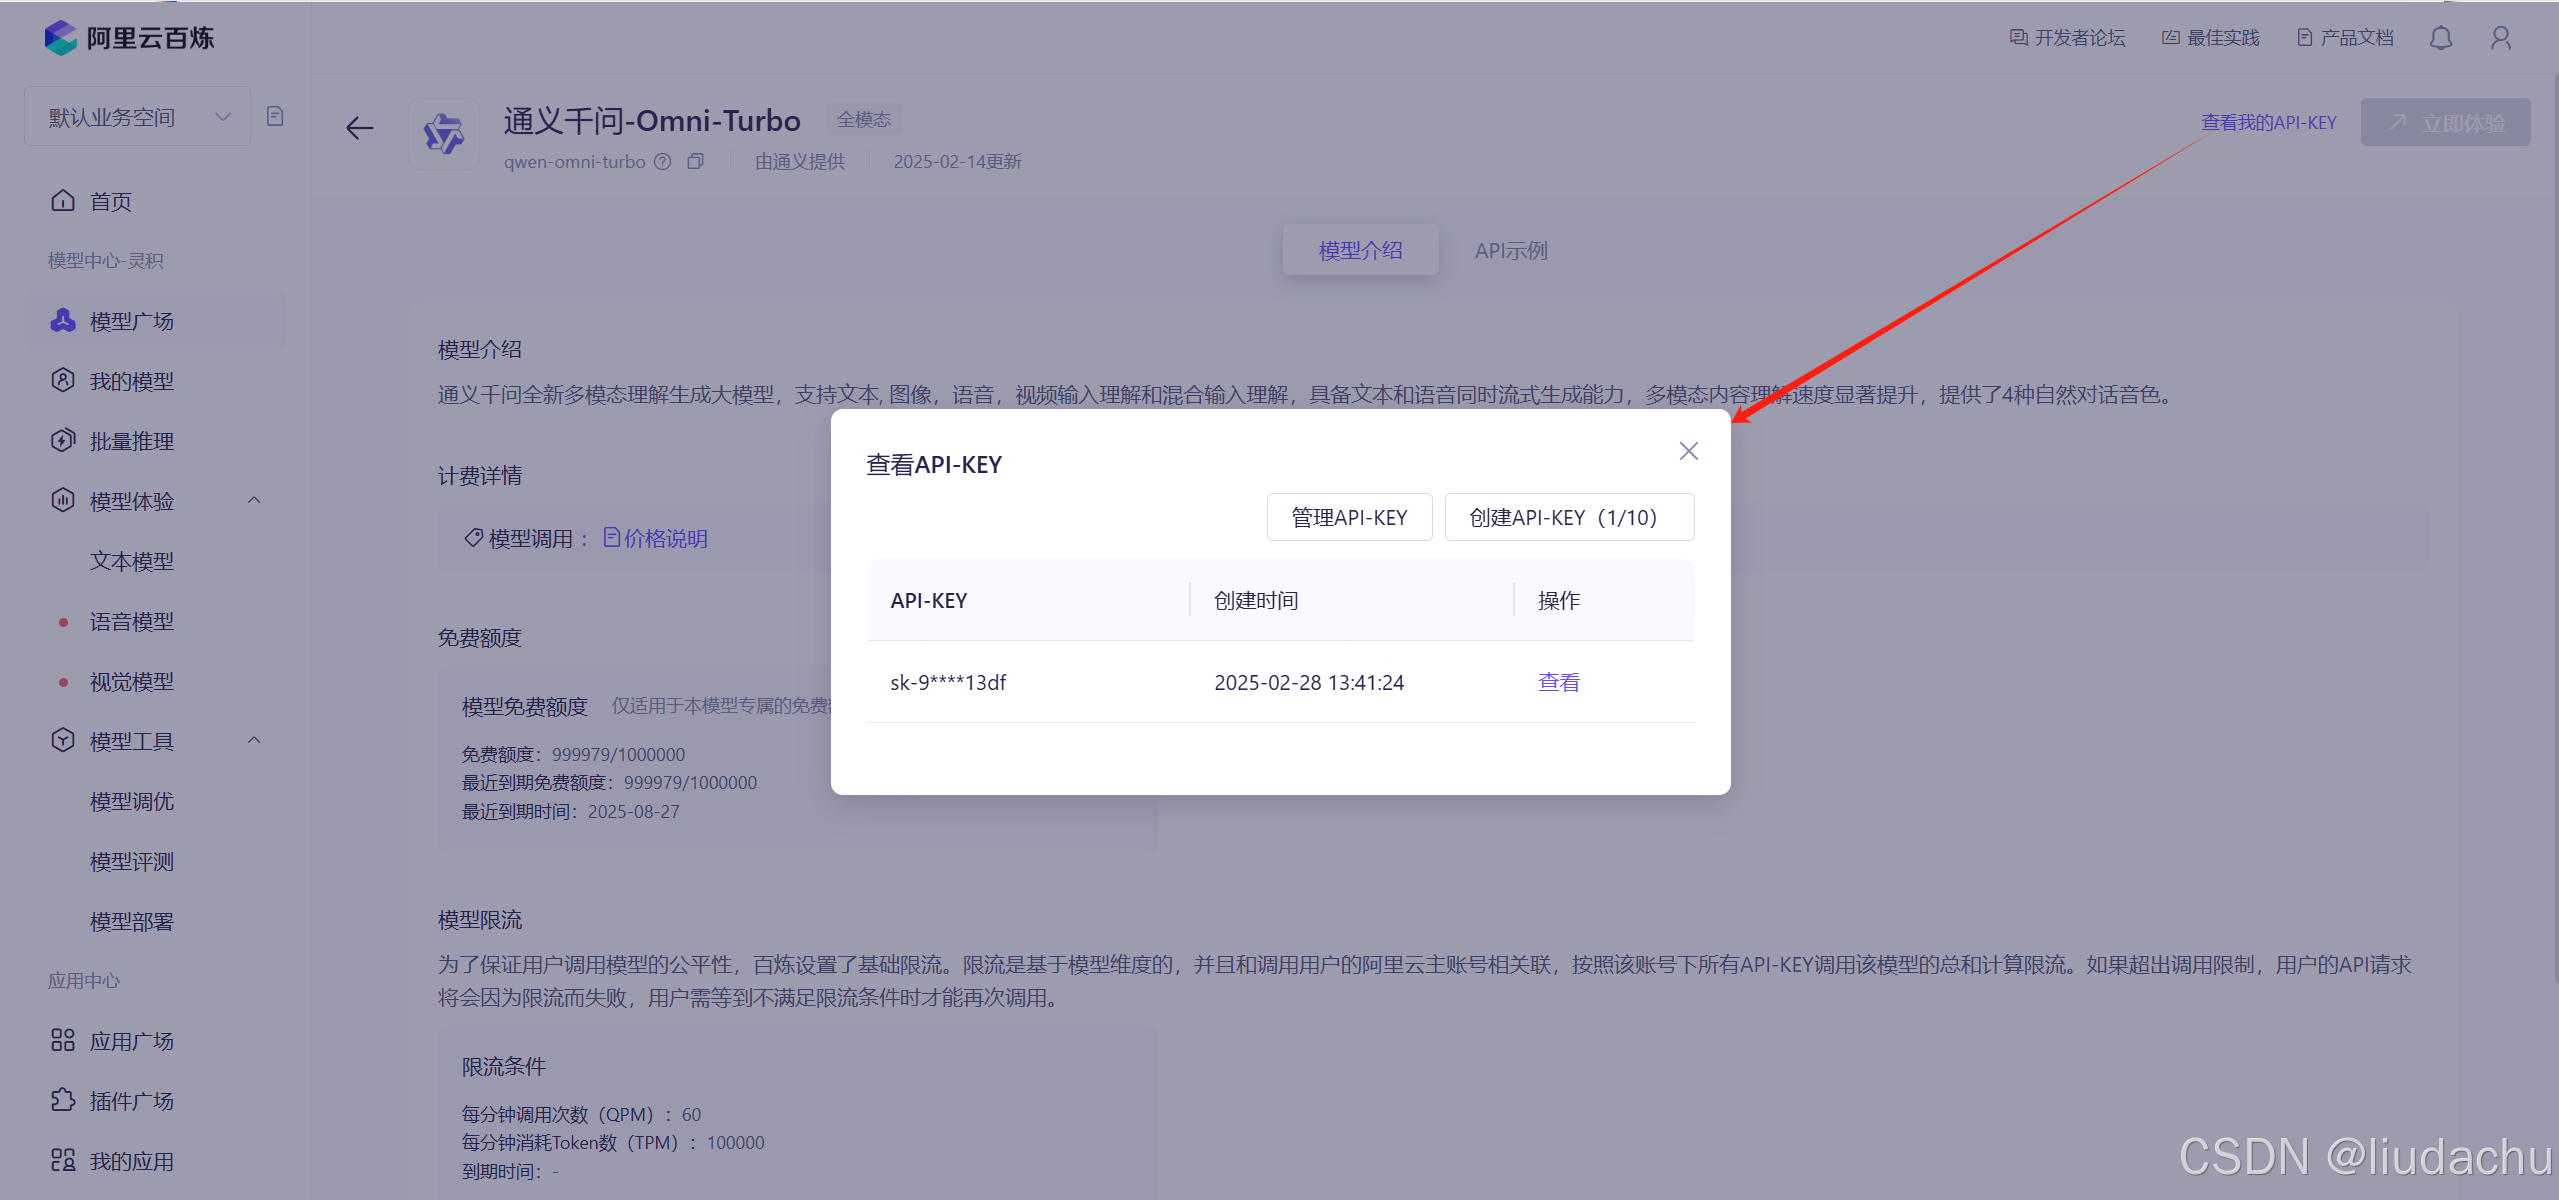2559x1200 pixels.
Task: Click the notification bell icon
Action: point(2440,38)
